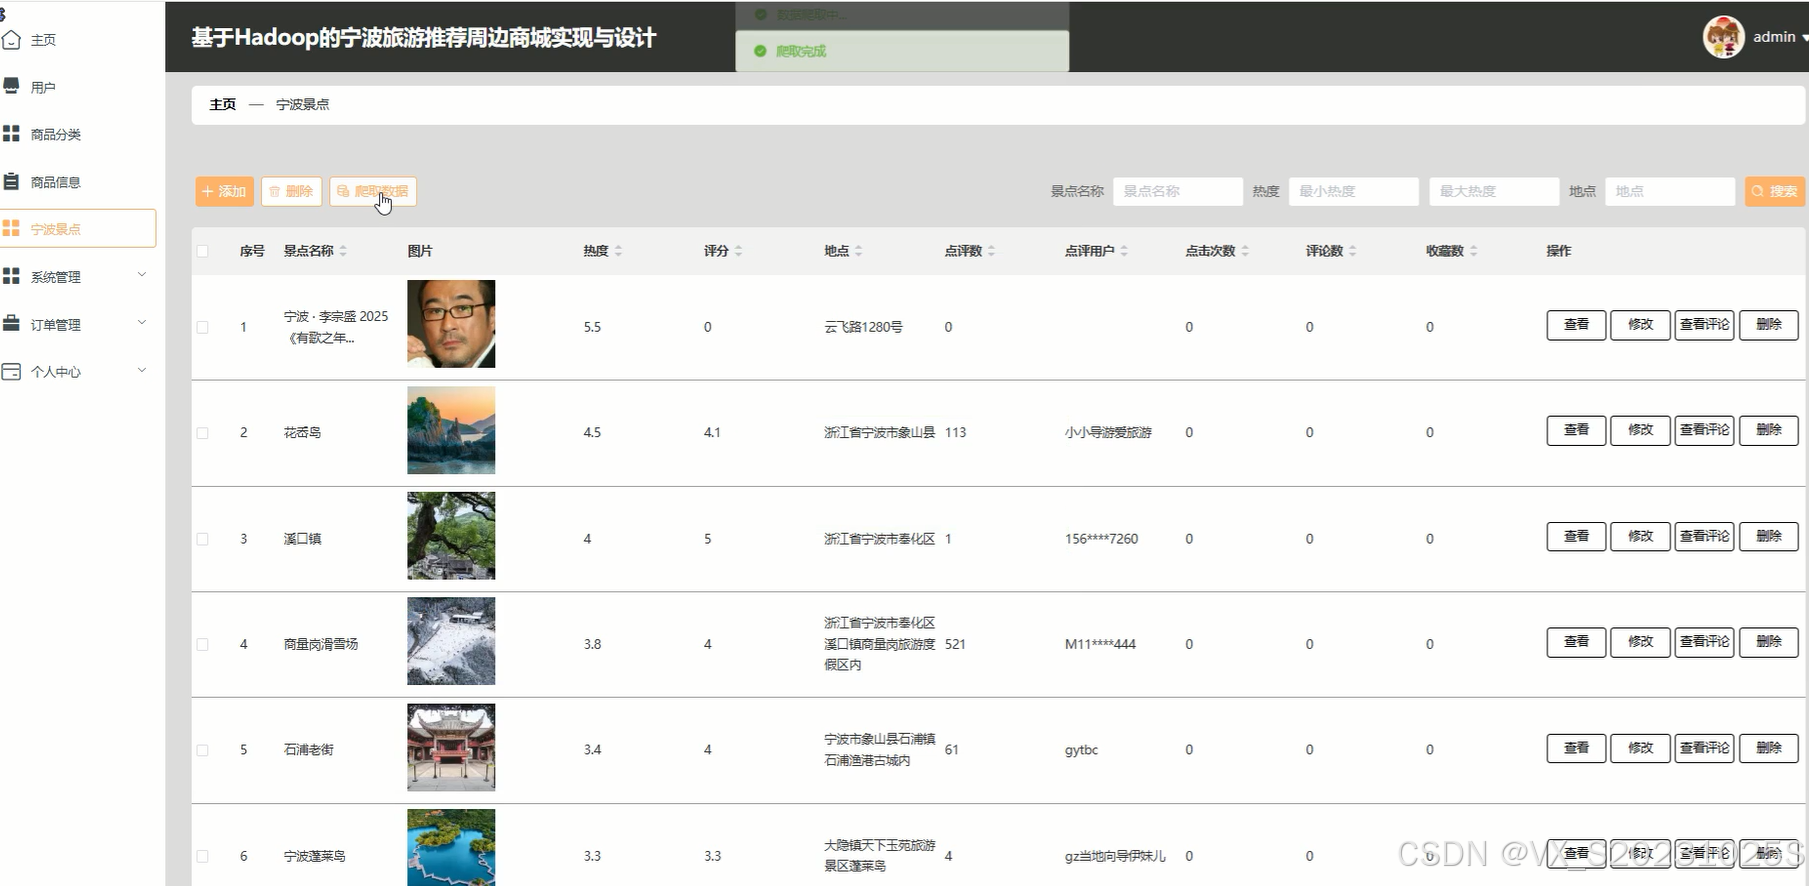Focus the 地点 input field
The image size is (1809, 886).
click(1670, 191)
